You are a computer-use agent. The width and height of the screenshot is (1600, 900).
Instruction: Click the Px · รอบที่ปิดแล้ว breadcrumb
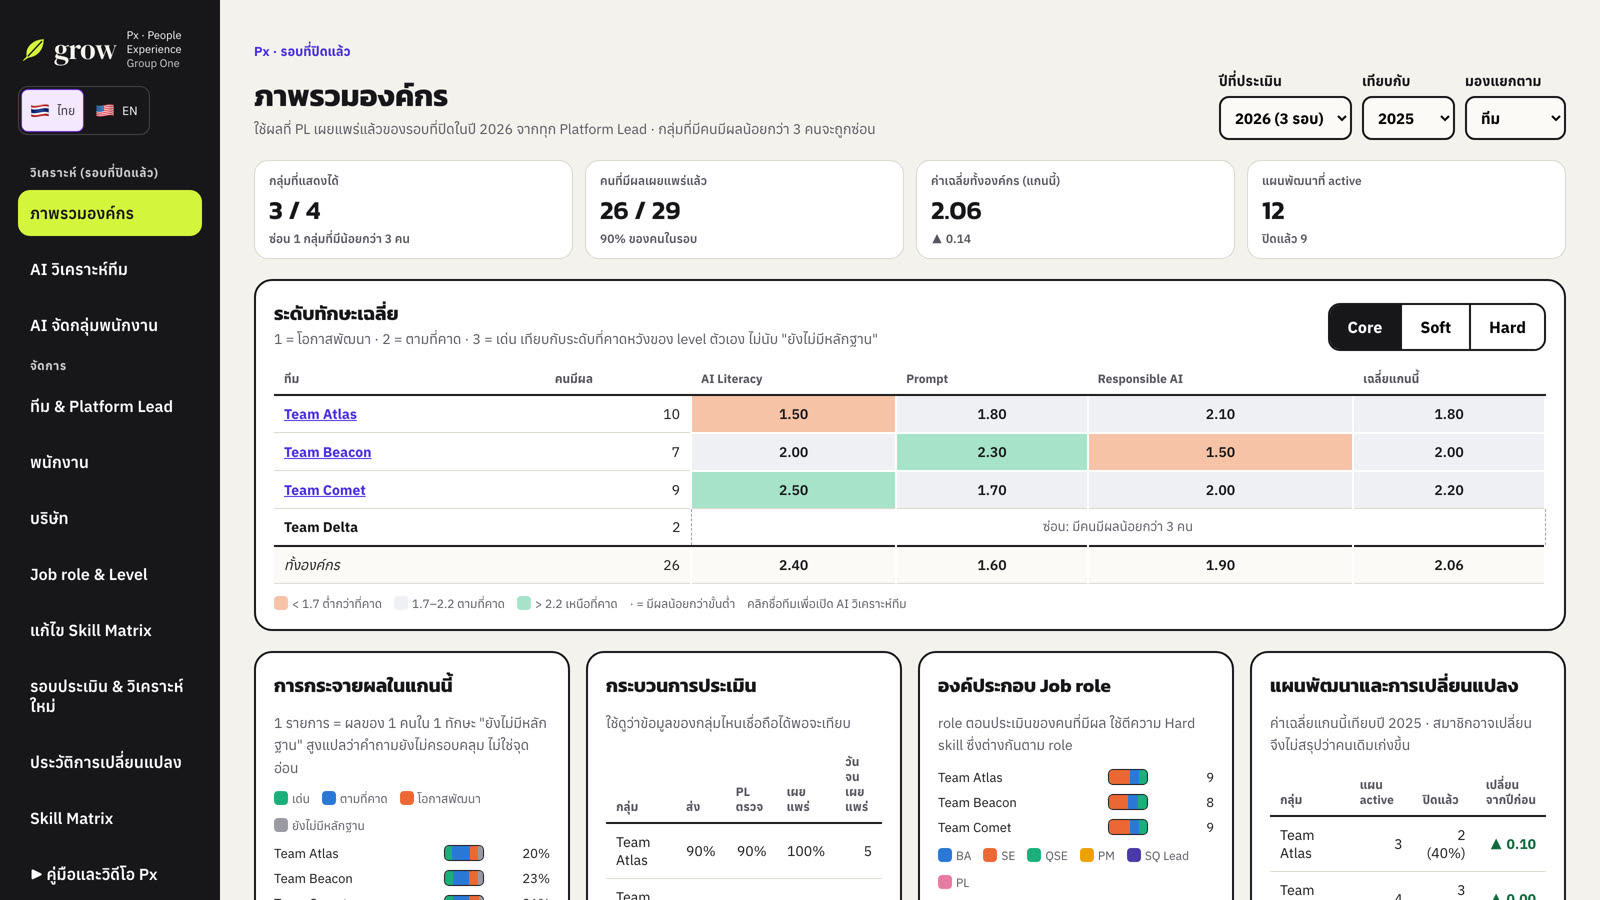[x=302, y=51]
